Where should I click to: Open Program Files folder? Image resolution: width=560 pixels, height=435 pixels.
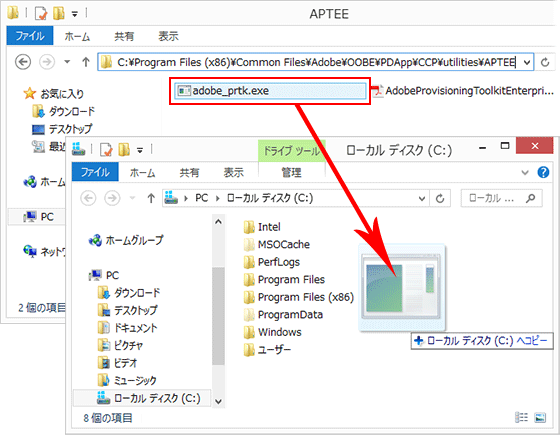(284, 280)
